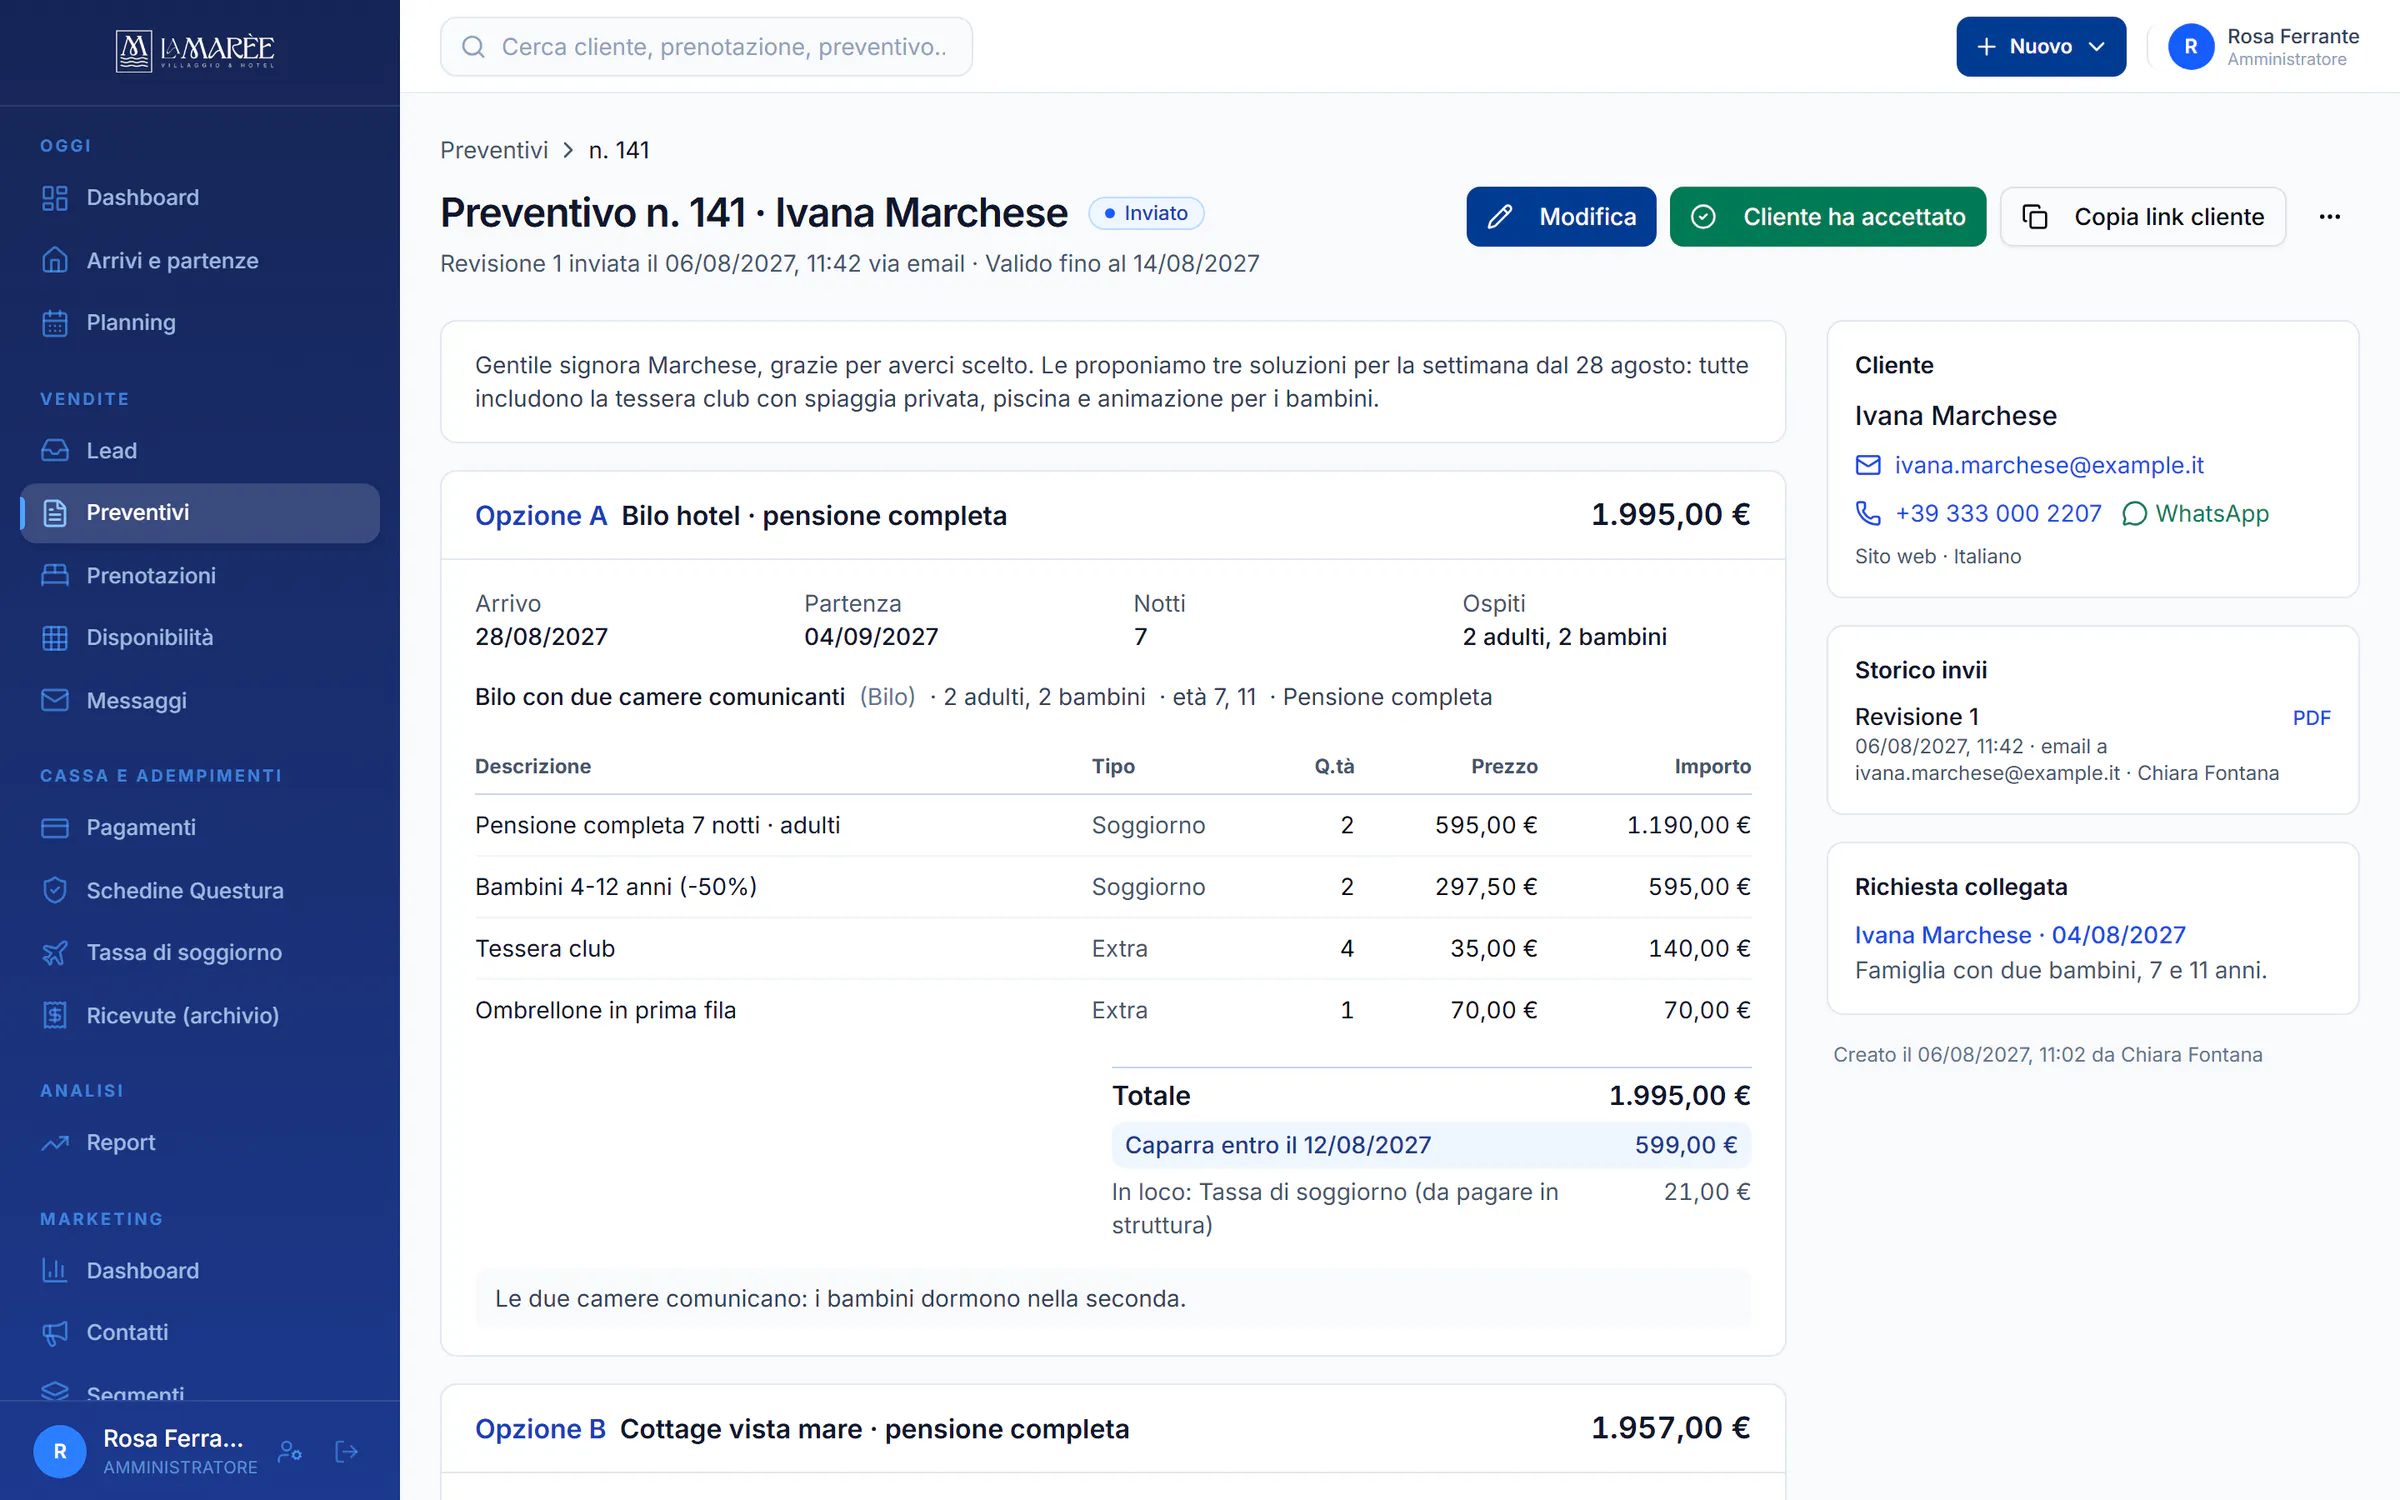Open WhatsApp chat with the client
2400x1500 pixels.
click(x=2194, y=513)
